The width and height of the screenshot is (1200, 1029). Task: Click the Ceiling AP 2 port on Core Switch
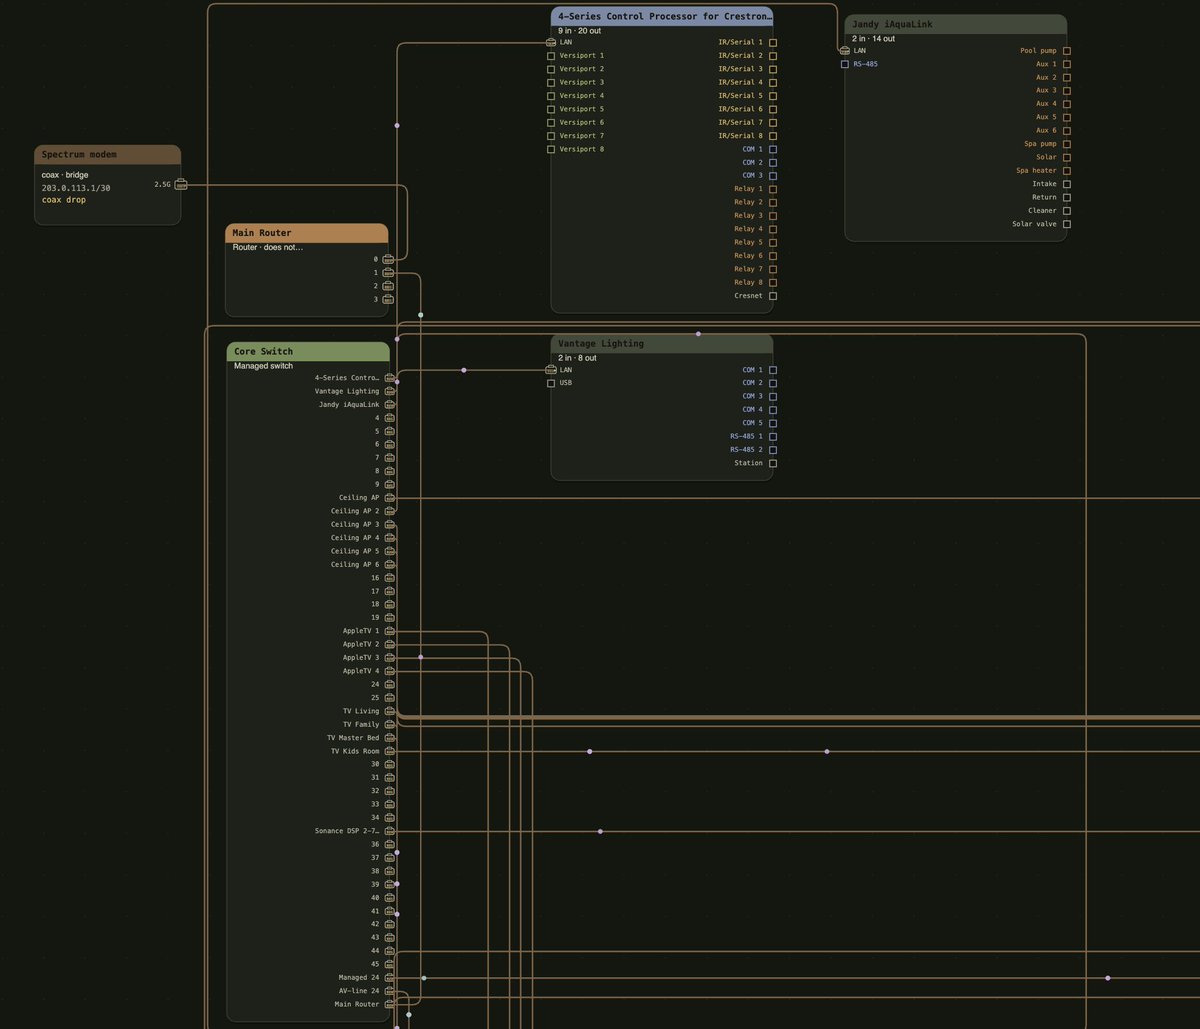tap(390, 511)
